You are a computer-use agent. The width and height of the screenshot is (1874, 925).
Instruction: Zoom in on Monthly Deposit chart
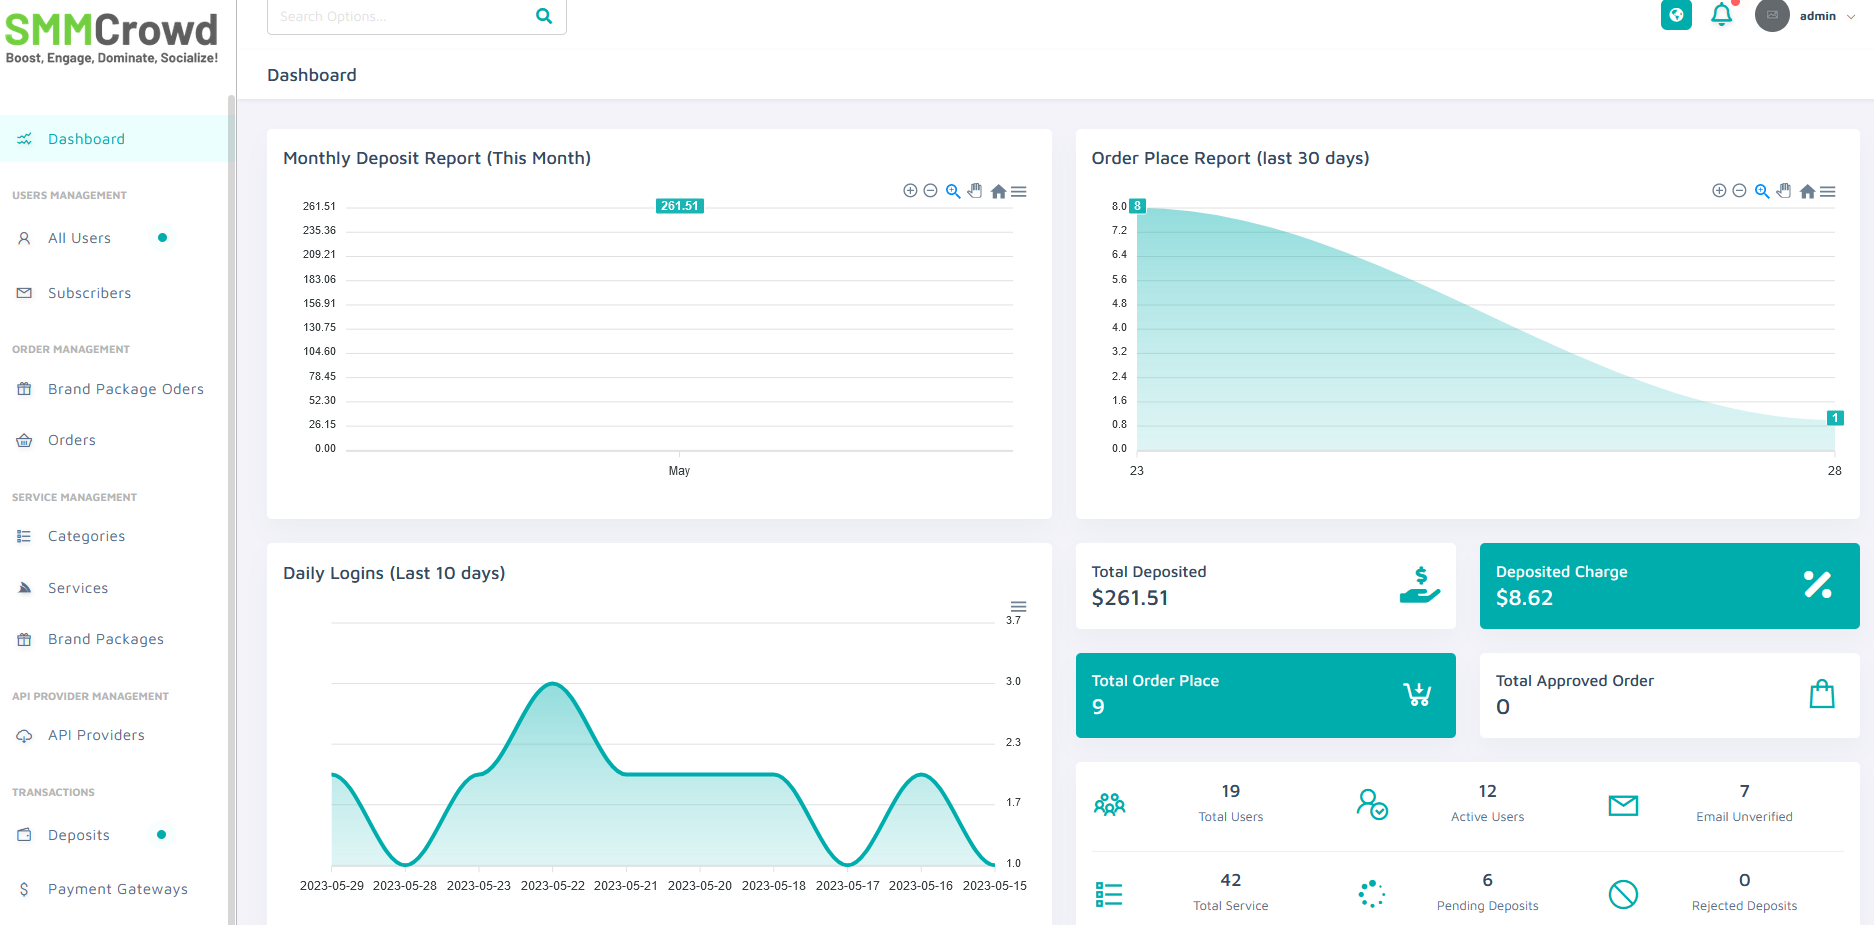pos(910,191)
